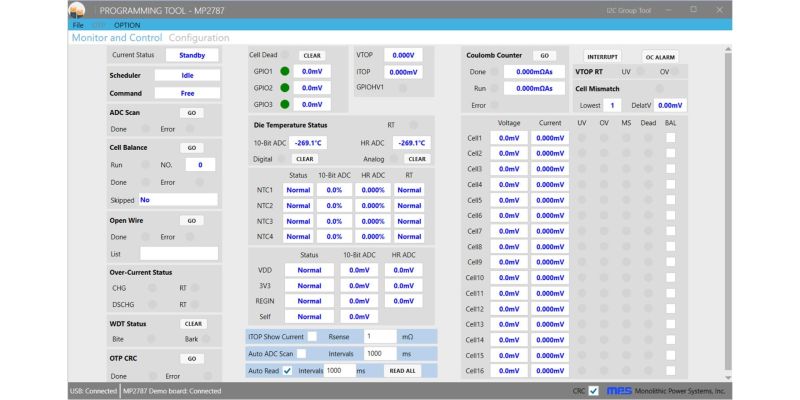
Task: Click the INTERRUPT button
Action: coord(603,57)
